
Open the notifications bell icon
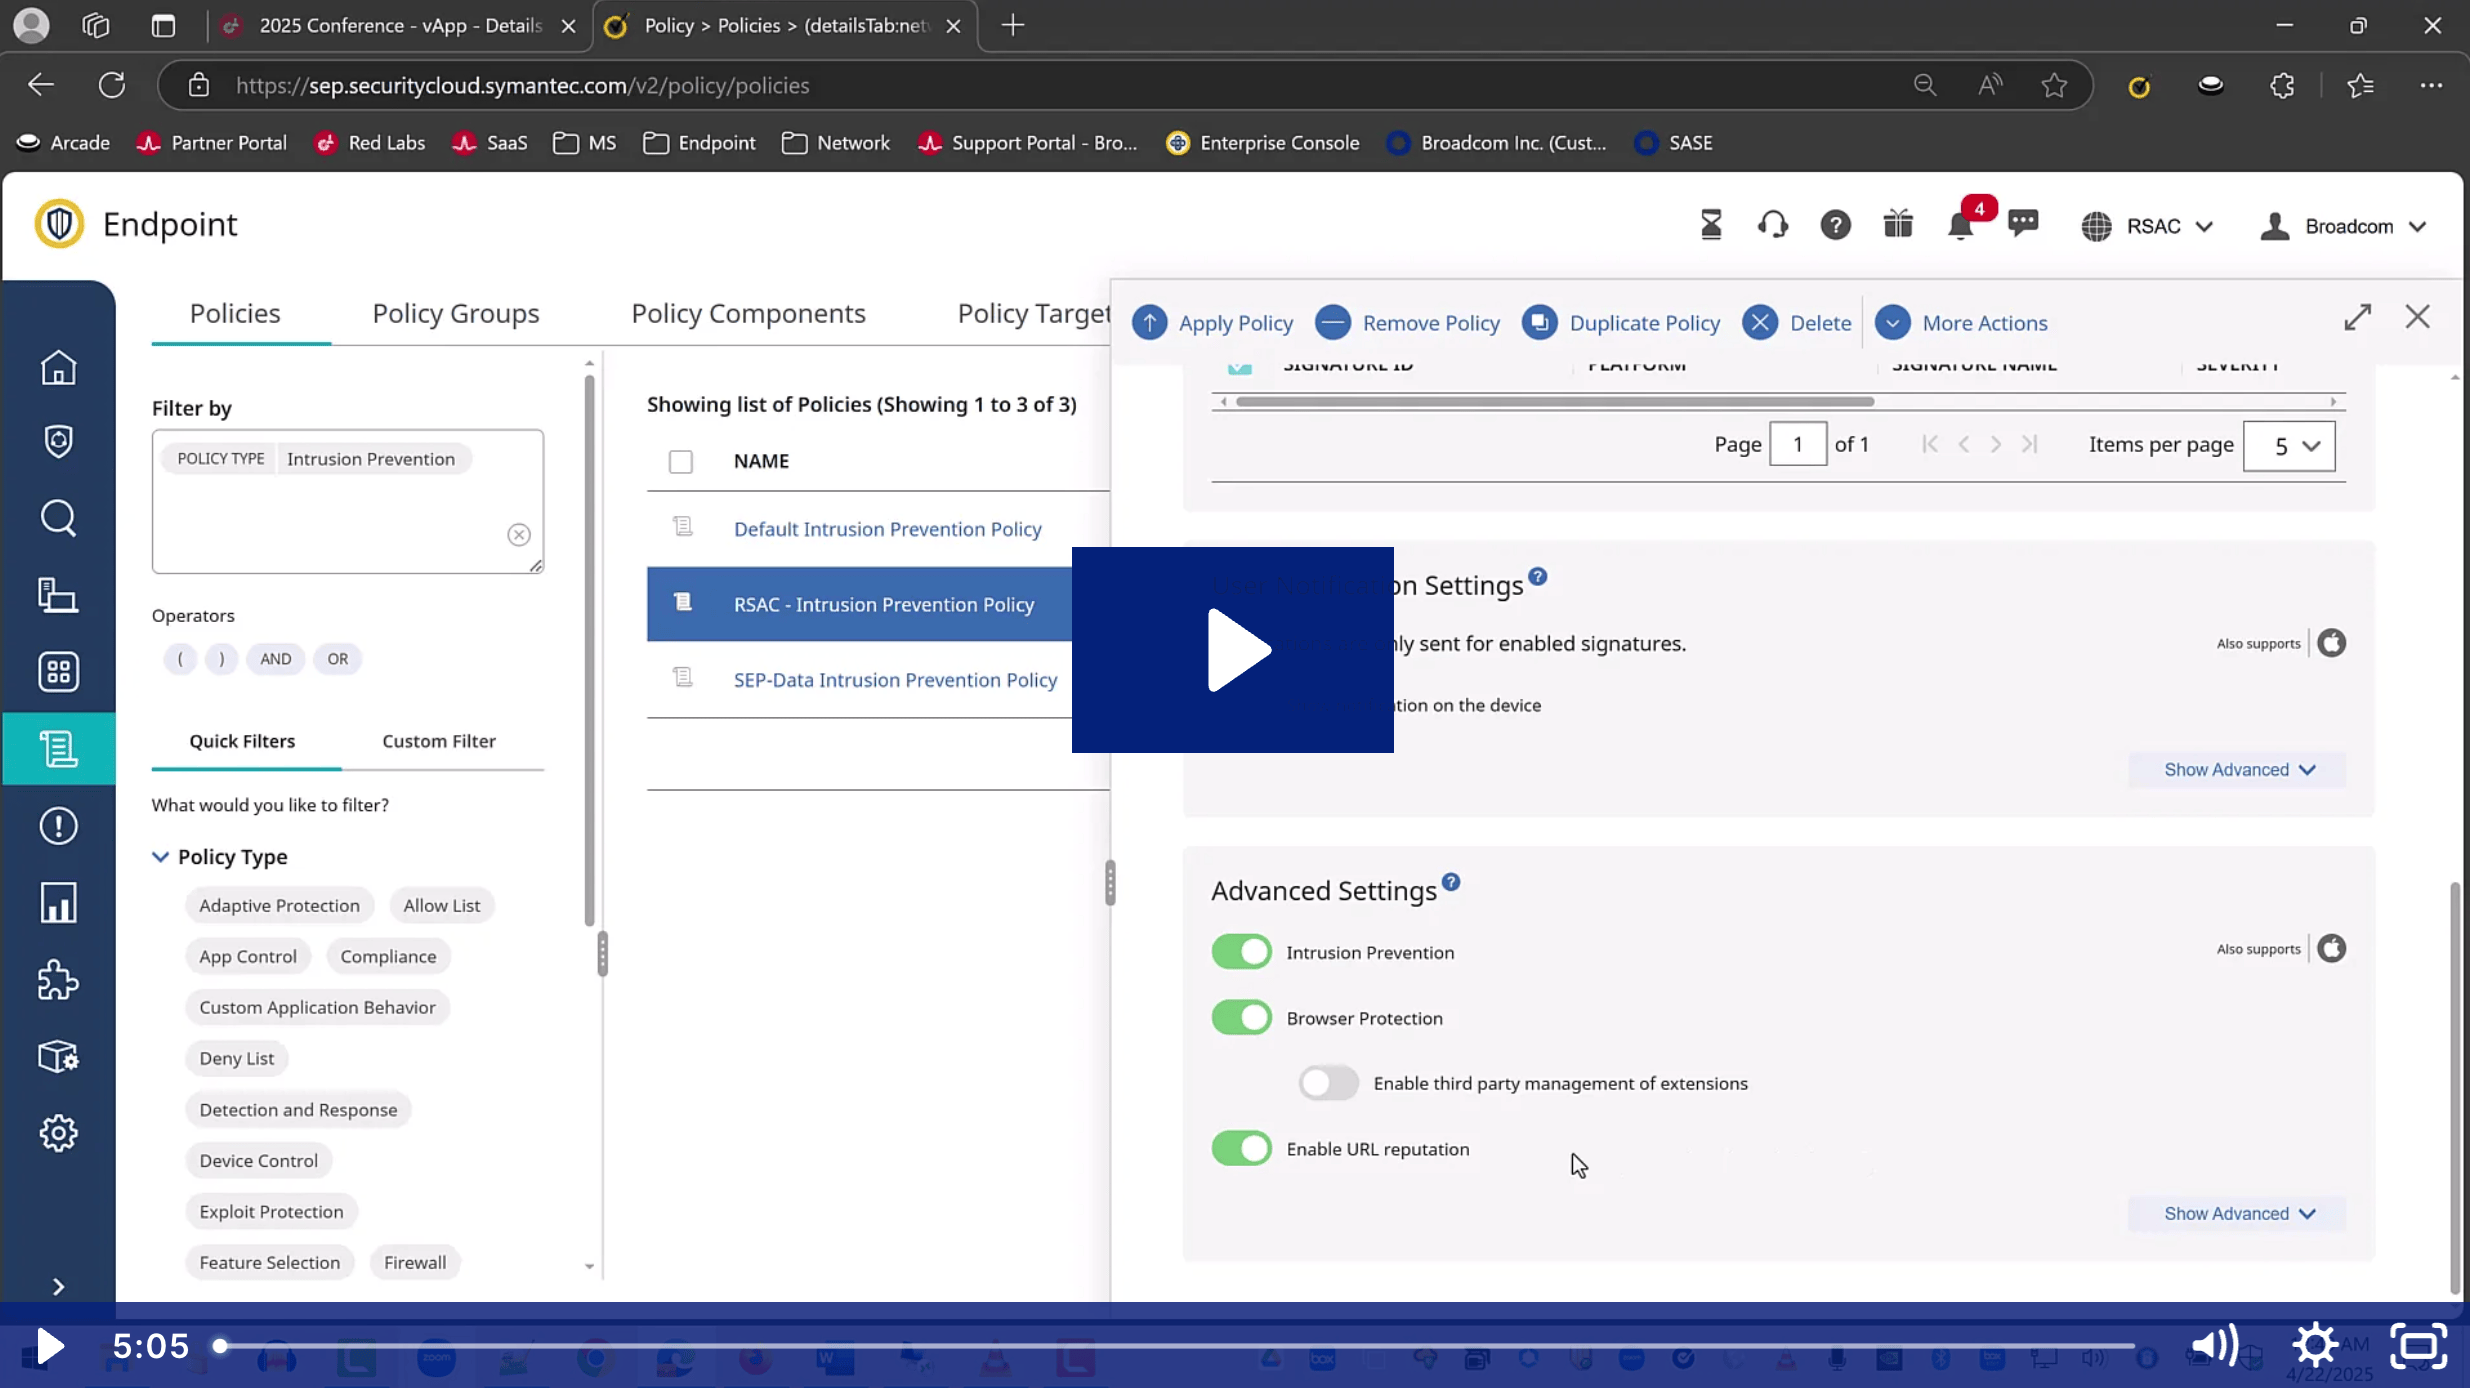(1960, 226)
